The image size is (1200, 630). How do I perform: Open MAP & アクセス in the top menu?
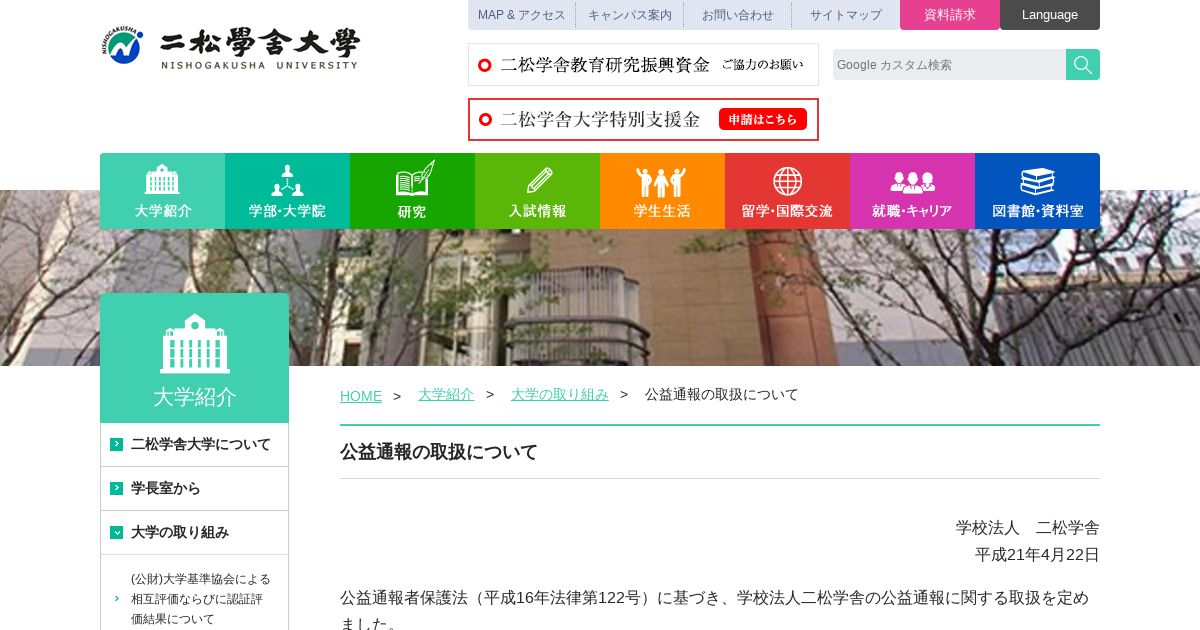click(521, 15)
